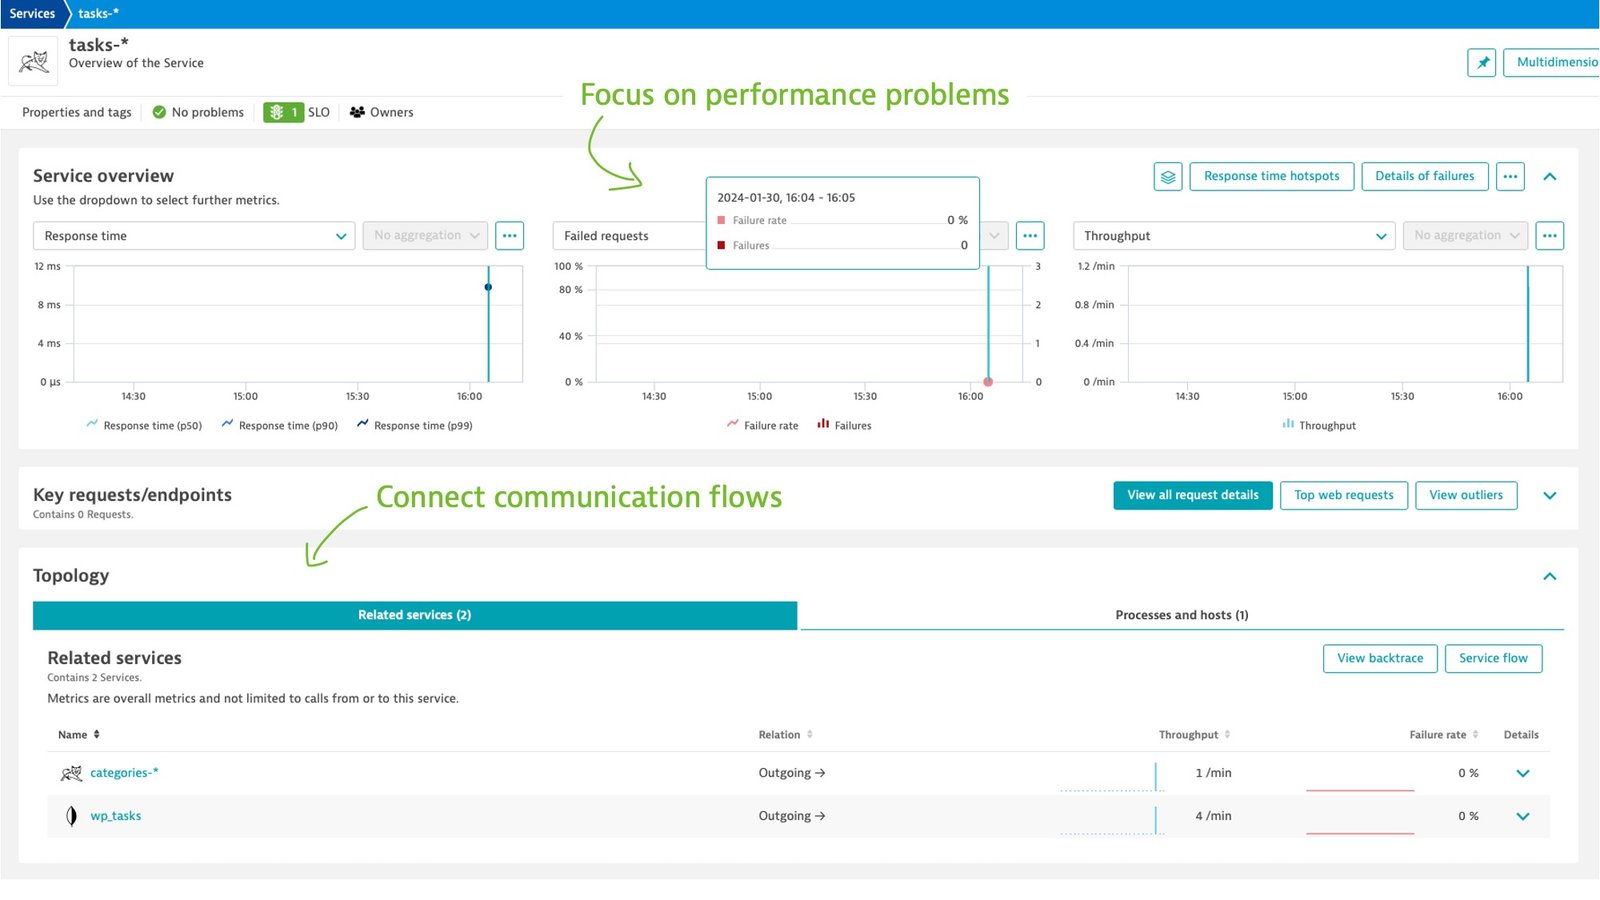The height and width of the screenshot is (900, 1600).
Task: Expand the Key requests/endpoints section
Action: [x=1550, y=496]
